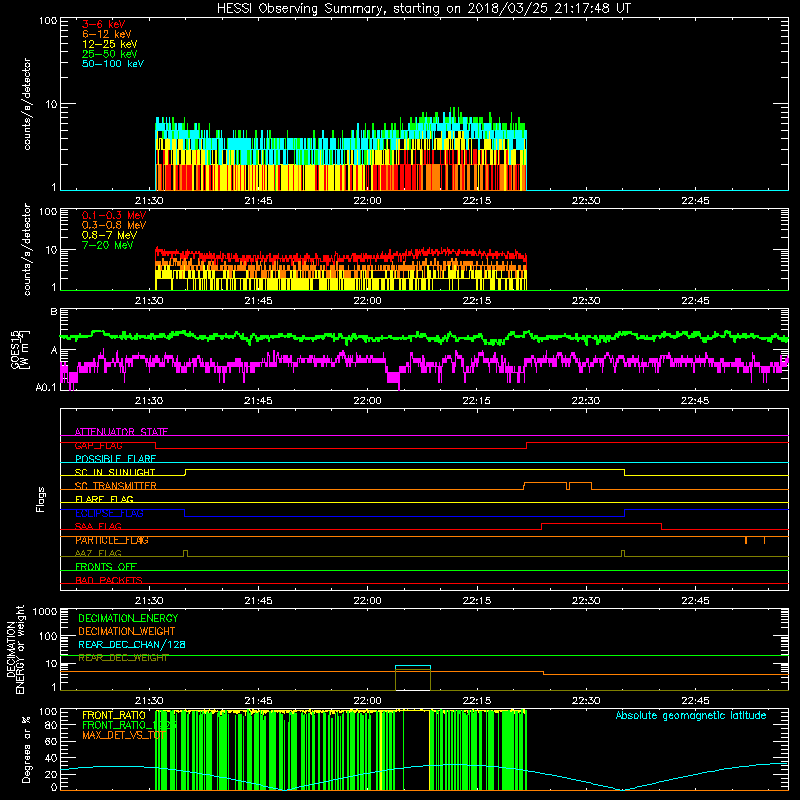This screenshot has width=800, height=800.
Task: Click the 0.1-0.3 MeV legend label
Action: click(114, 215)
